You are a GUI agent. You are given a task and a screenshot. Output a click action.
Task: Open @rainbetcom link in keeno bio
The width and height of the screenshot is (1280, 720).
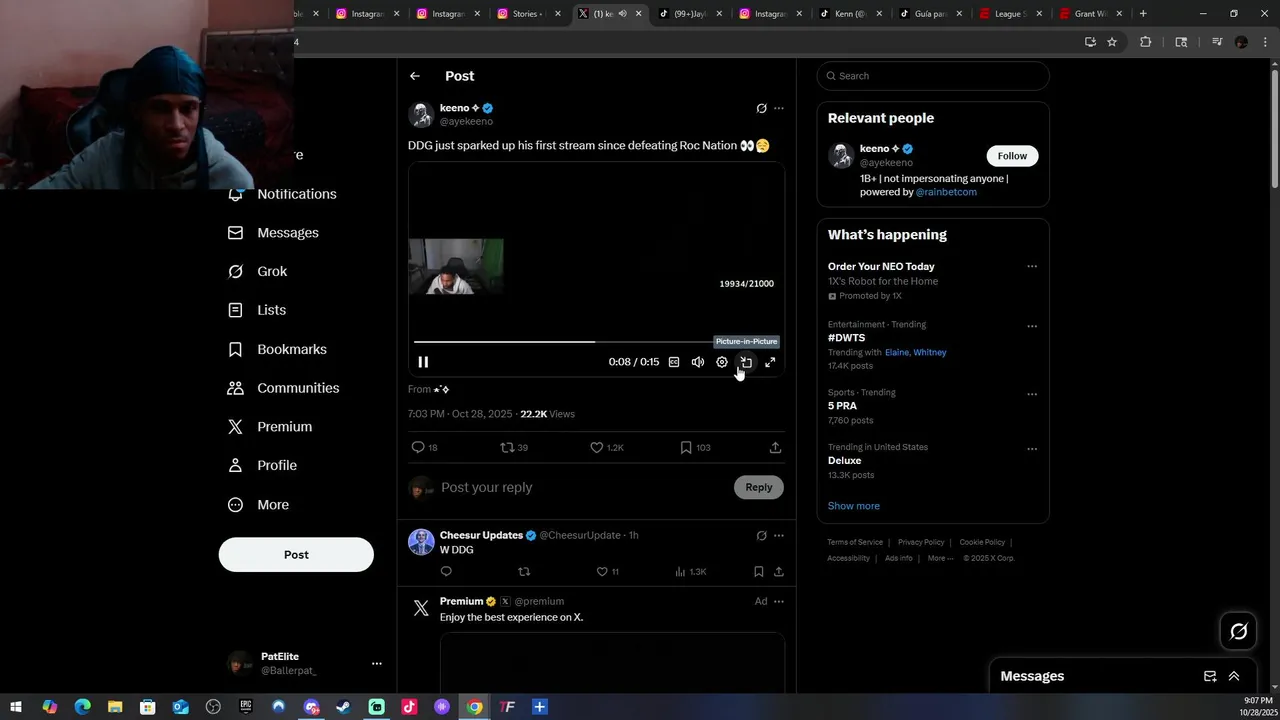[946, 192]
